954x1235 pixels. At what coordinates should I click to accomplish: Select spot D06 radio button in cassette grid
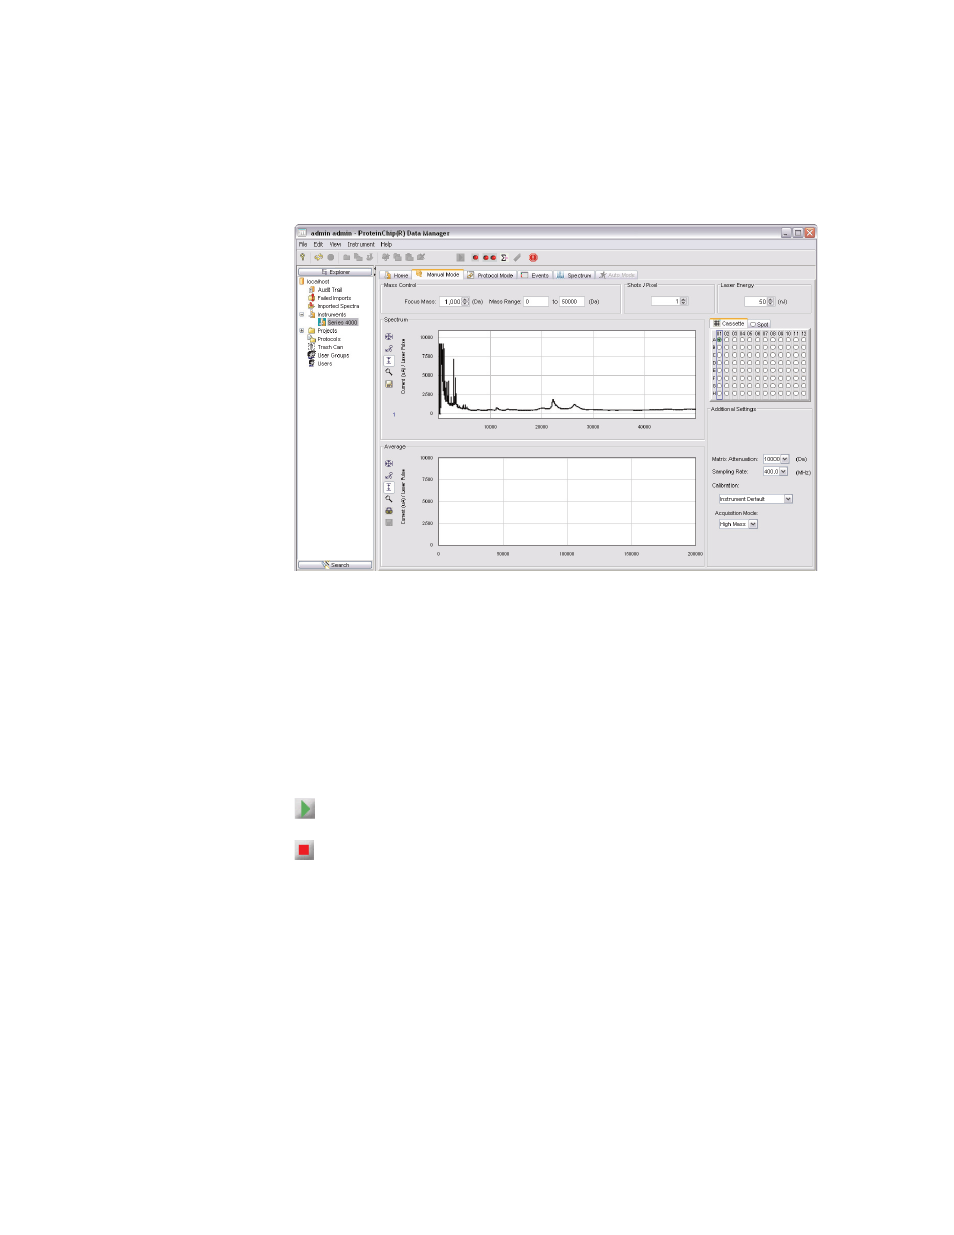click(x=758, y=363)
